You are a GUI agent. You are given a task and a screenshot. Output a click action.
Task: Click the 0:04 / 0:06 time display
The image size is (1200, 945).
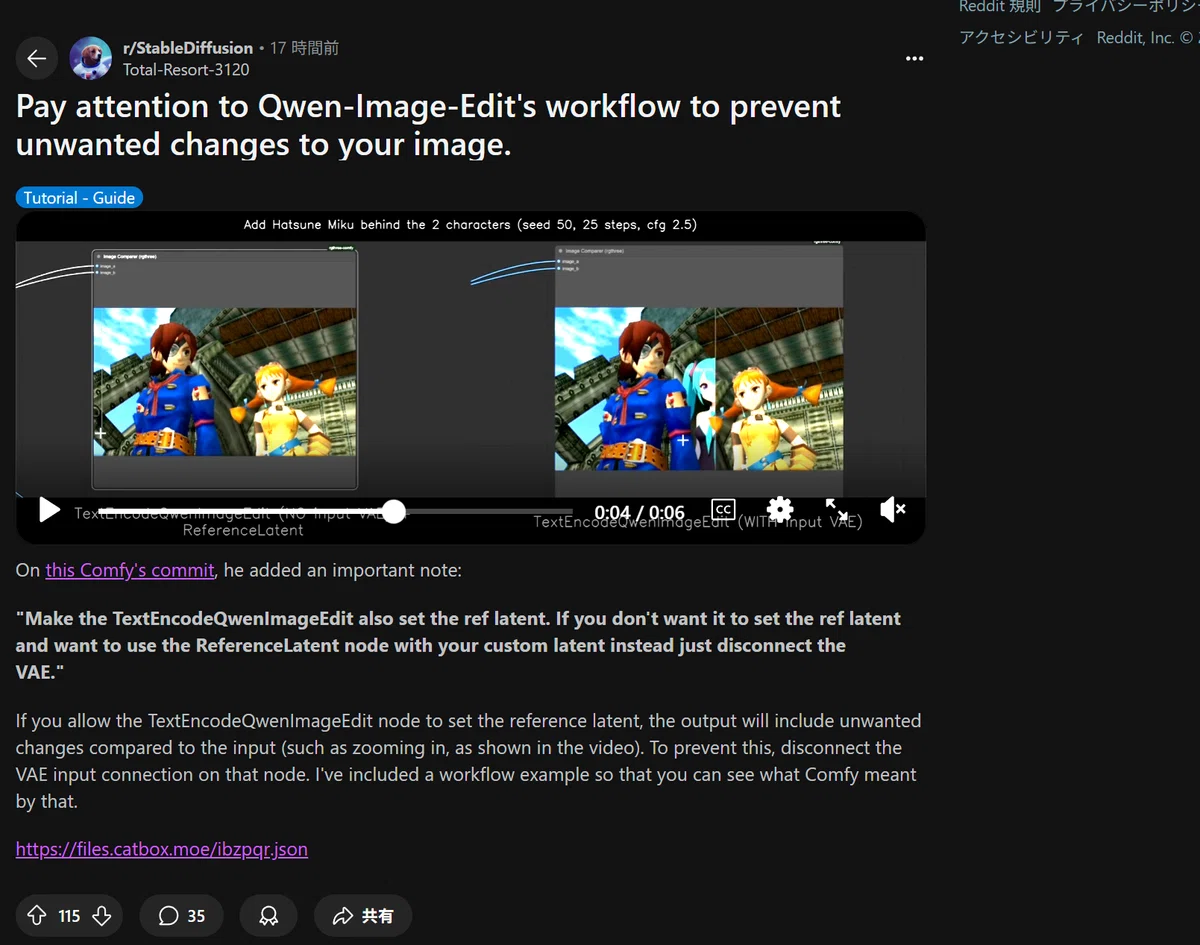[639, 513]
